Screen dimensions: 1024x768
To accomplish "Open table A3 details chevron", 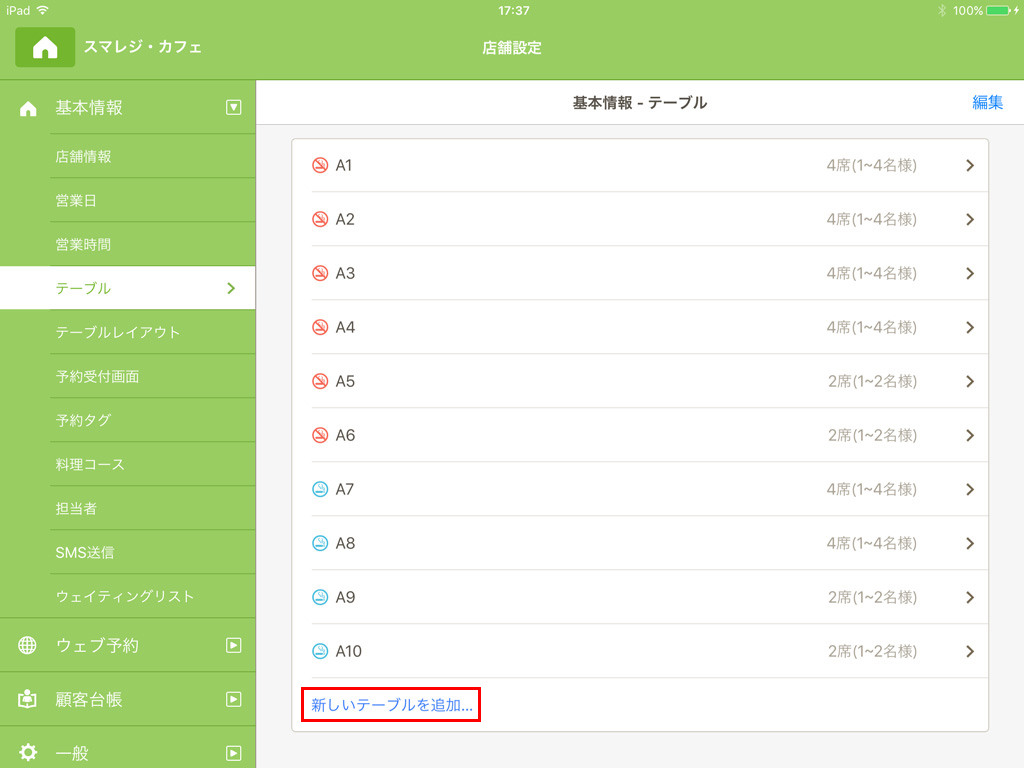I will (x=970, y=273).
